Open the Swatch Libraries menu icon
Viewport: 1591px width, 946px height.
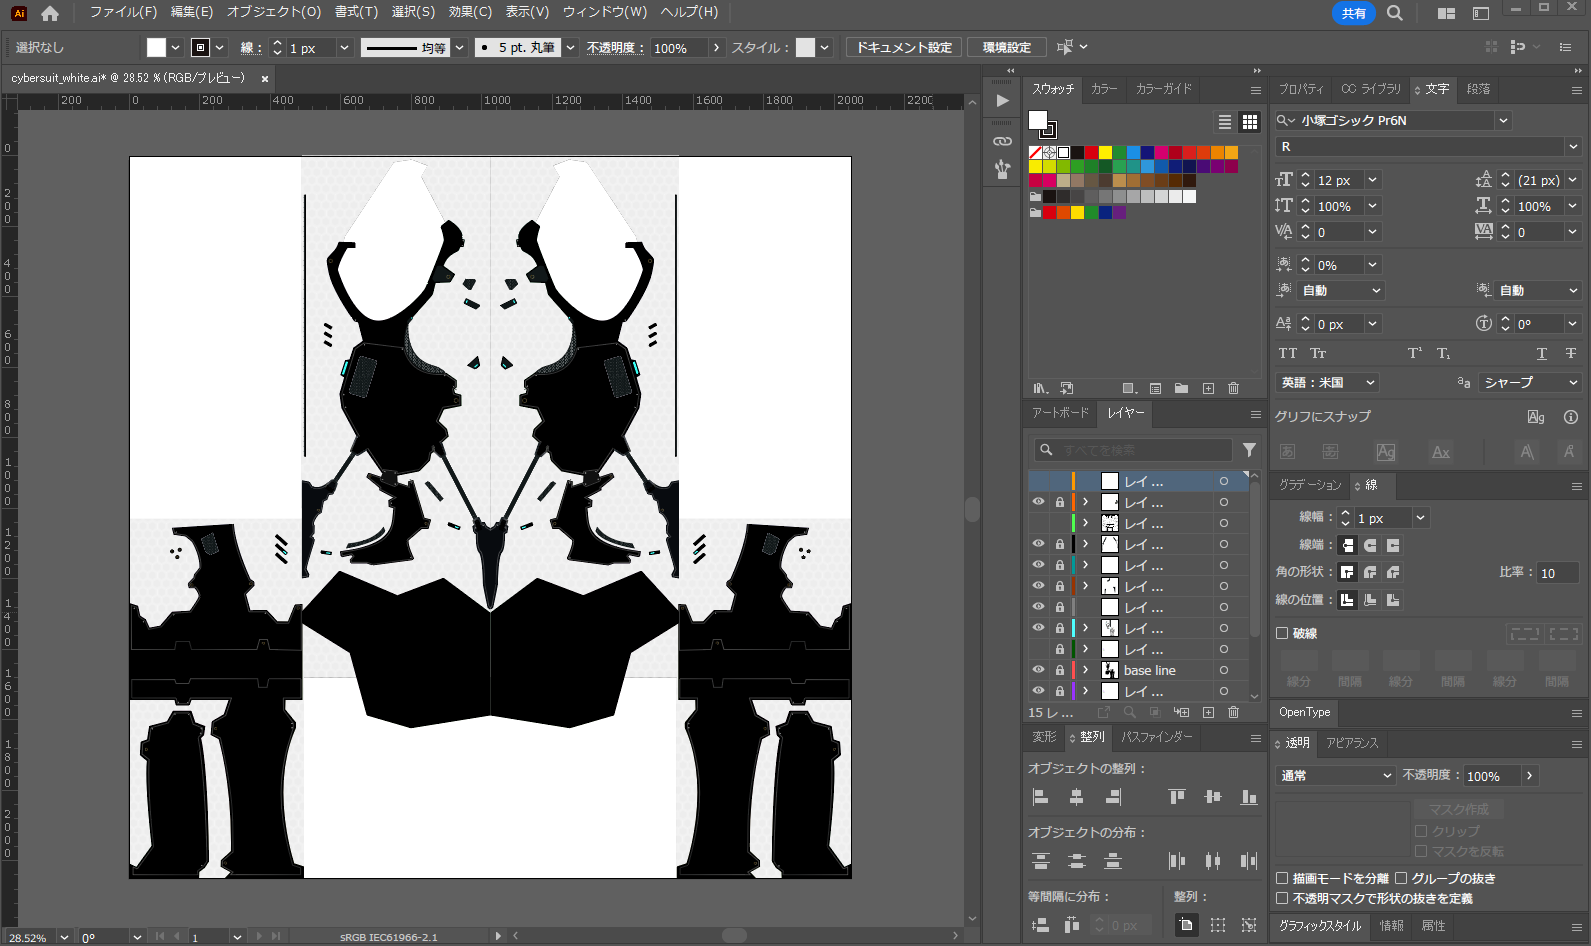click(x=1041, y=388)
